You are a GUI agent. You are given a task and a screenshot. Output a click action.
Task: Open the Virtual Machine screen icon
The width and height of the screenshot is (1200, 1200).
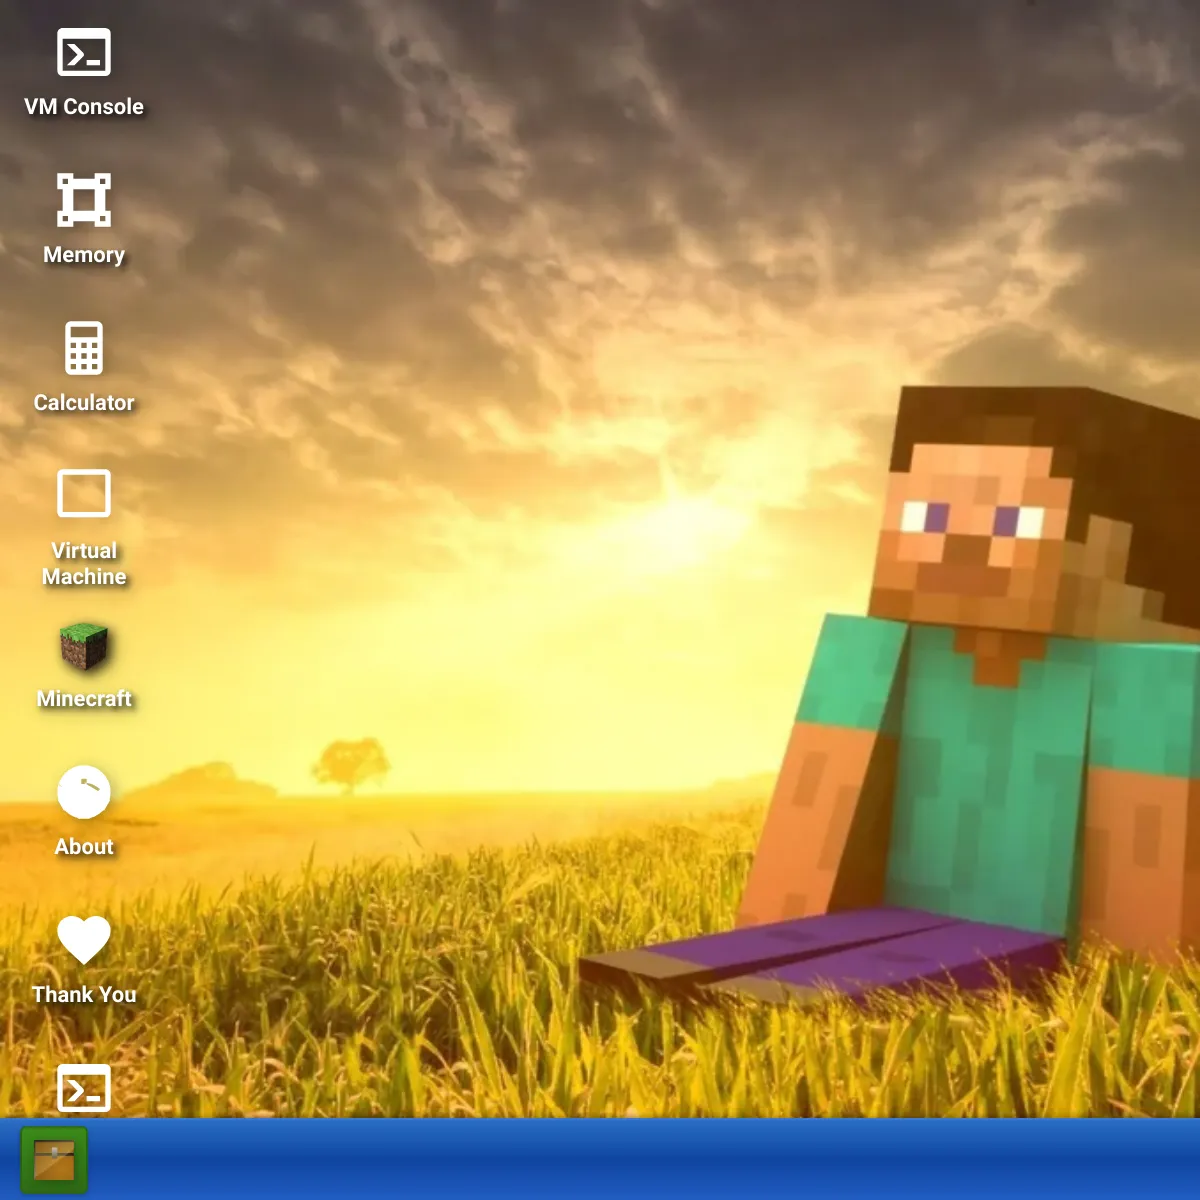[84, 494]
